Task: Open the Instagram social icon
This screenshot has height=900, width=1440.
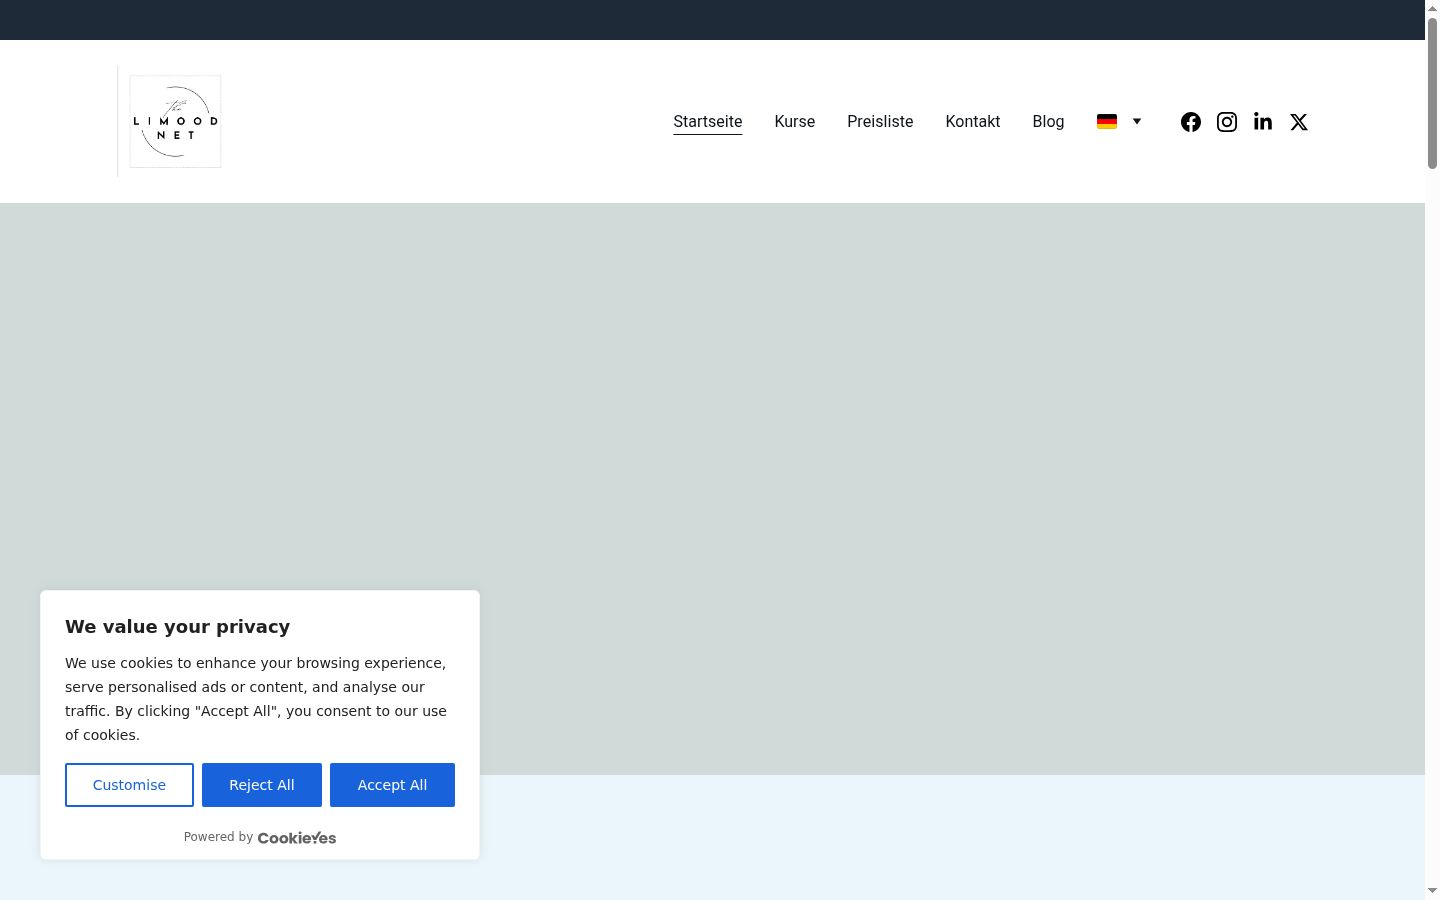Action: 1227,122
